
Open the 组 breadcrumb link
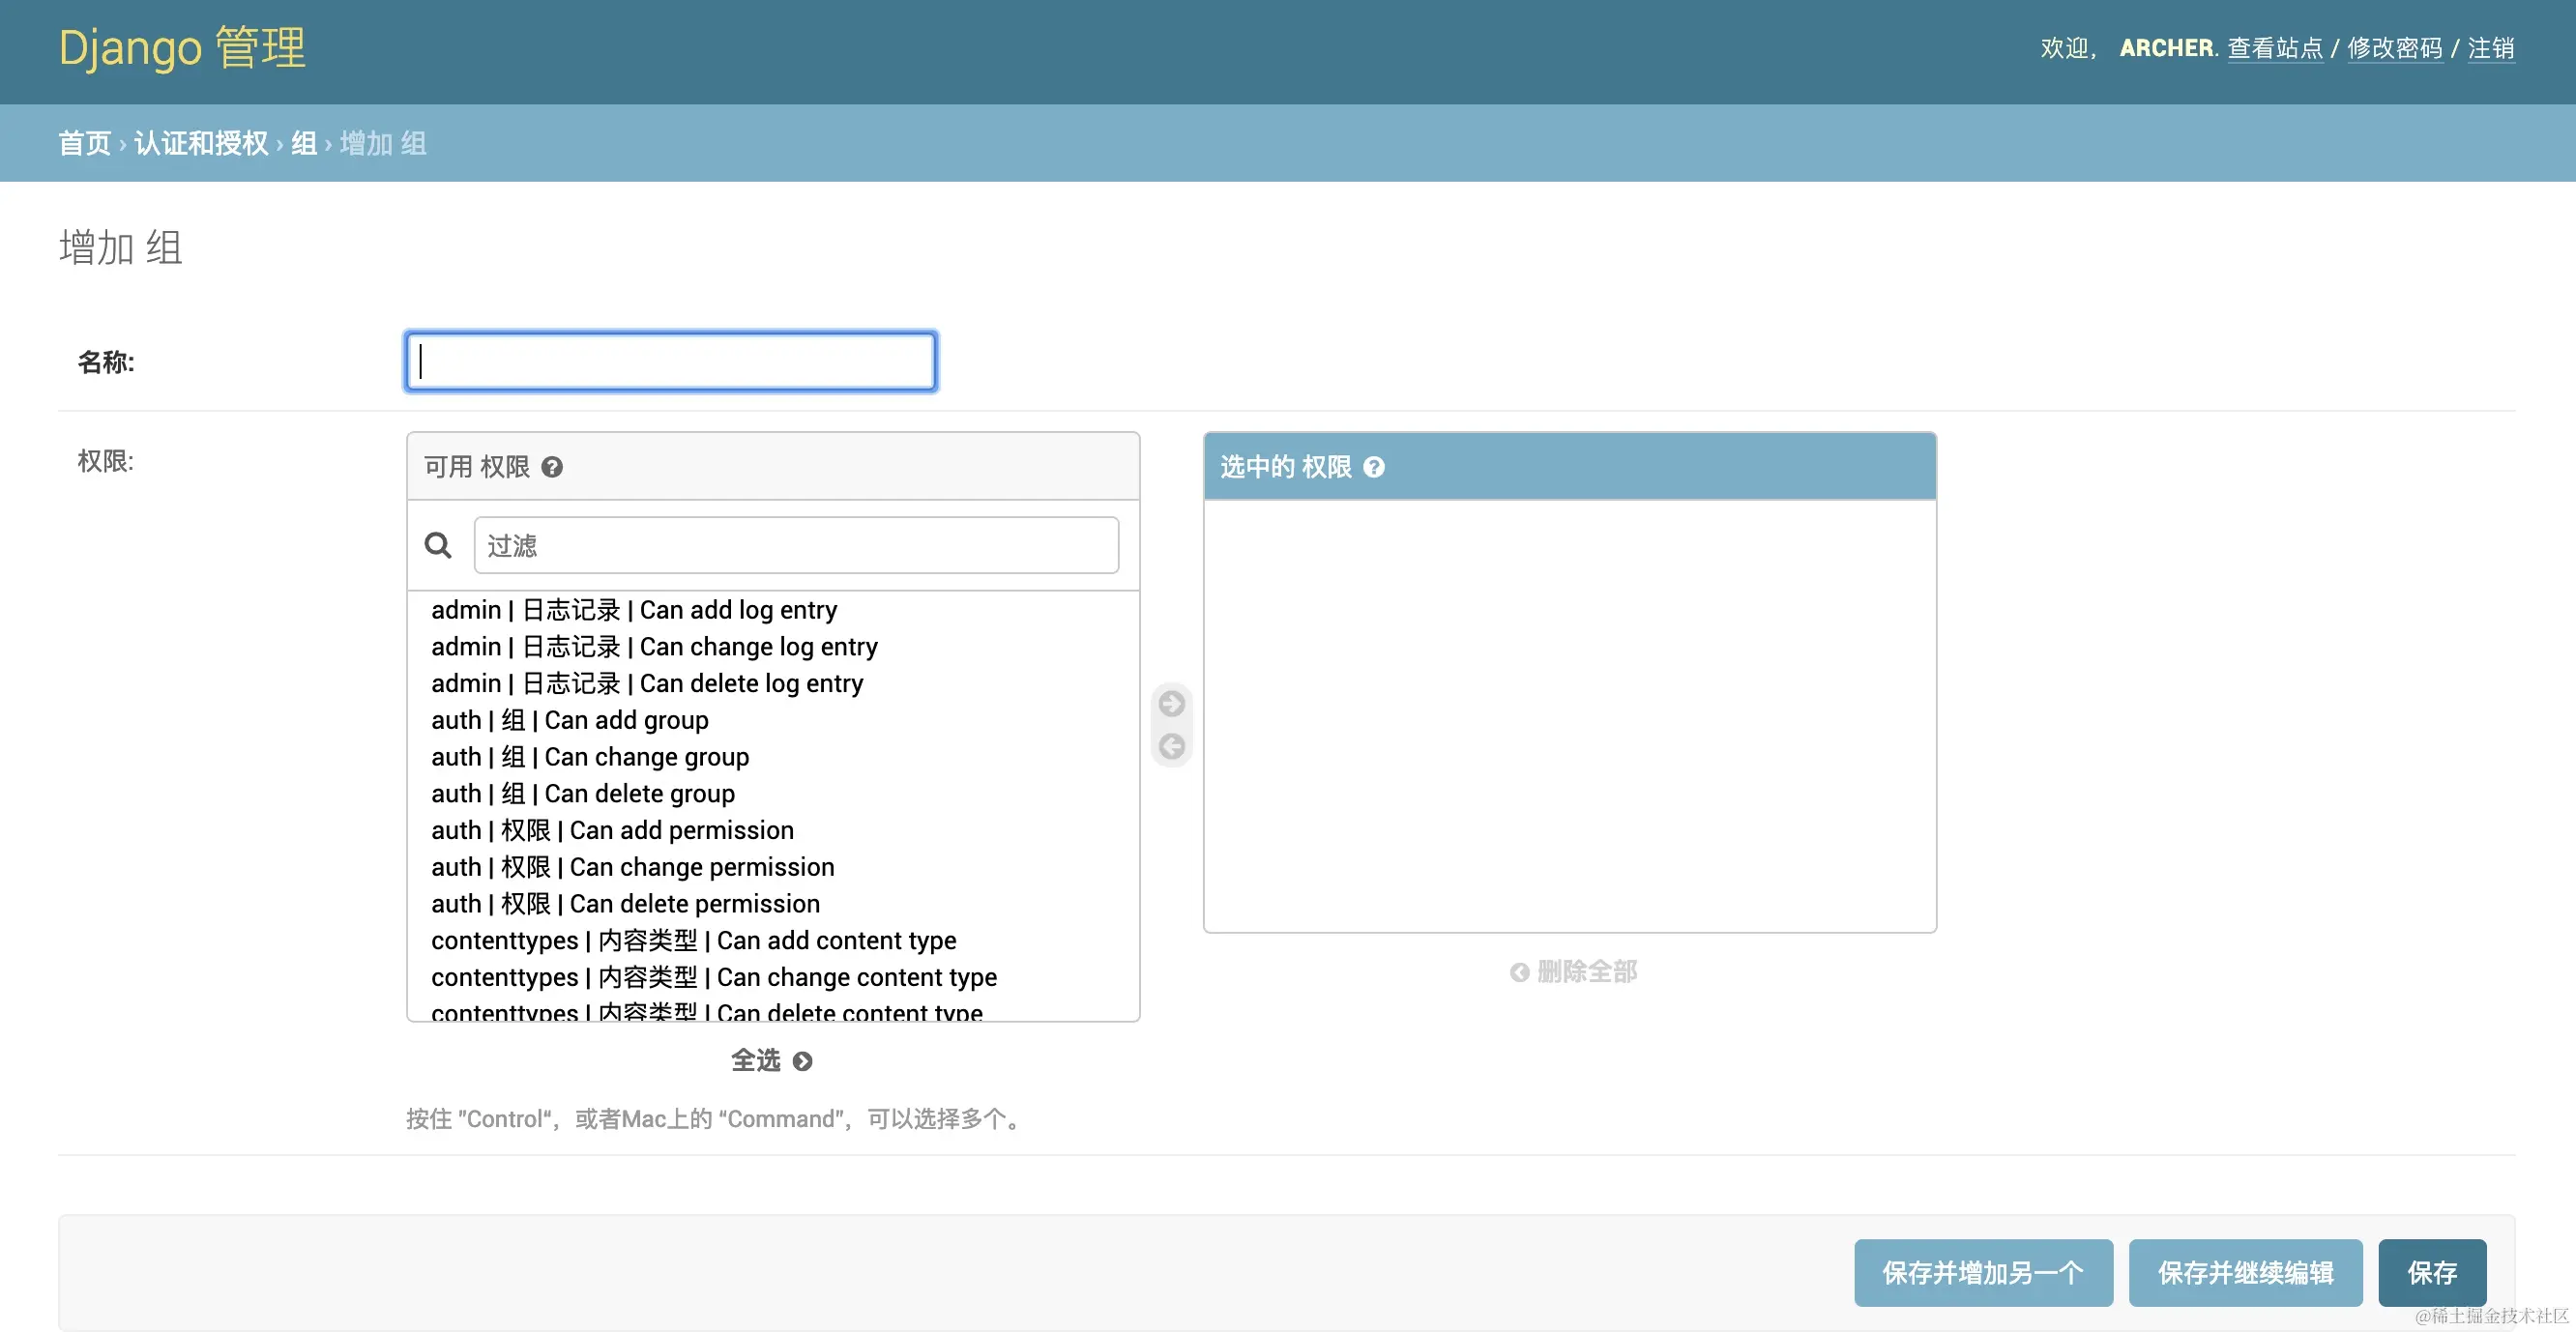tap(303, 143)
